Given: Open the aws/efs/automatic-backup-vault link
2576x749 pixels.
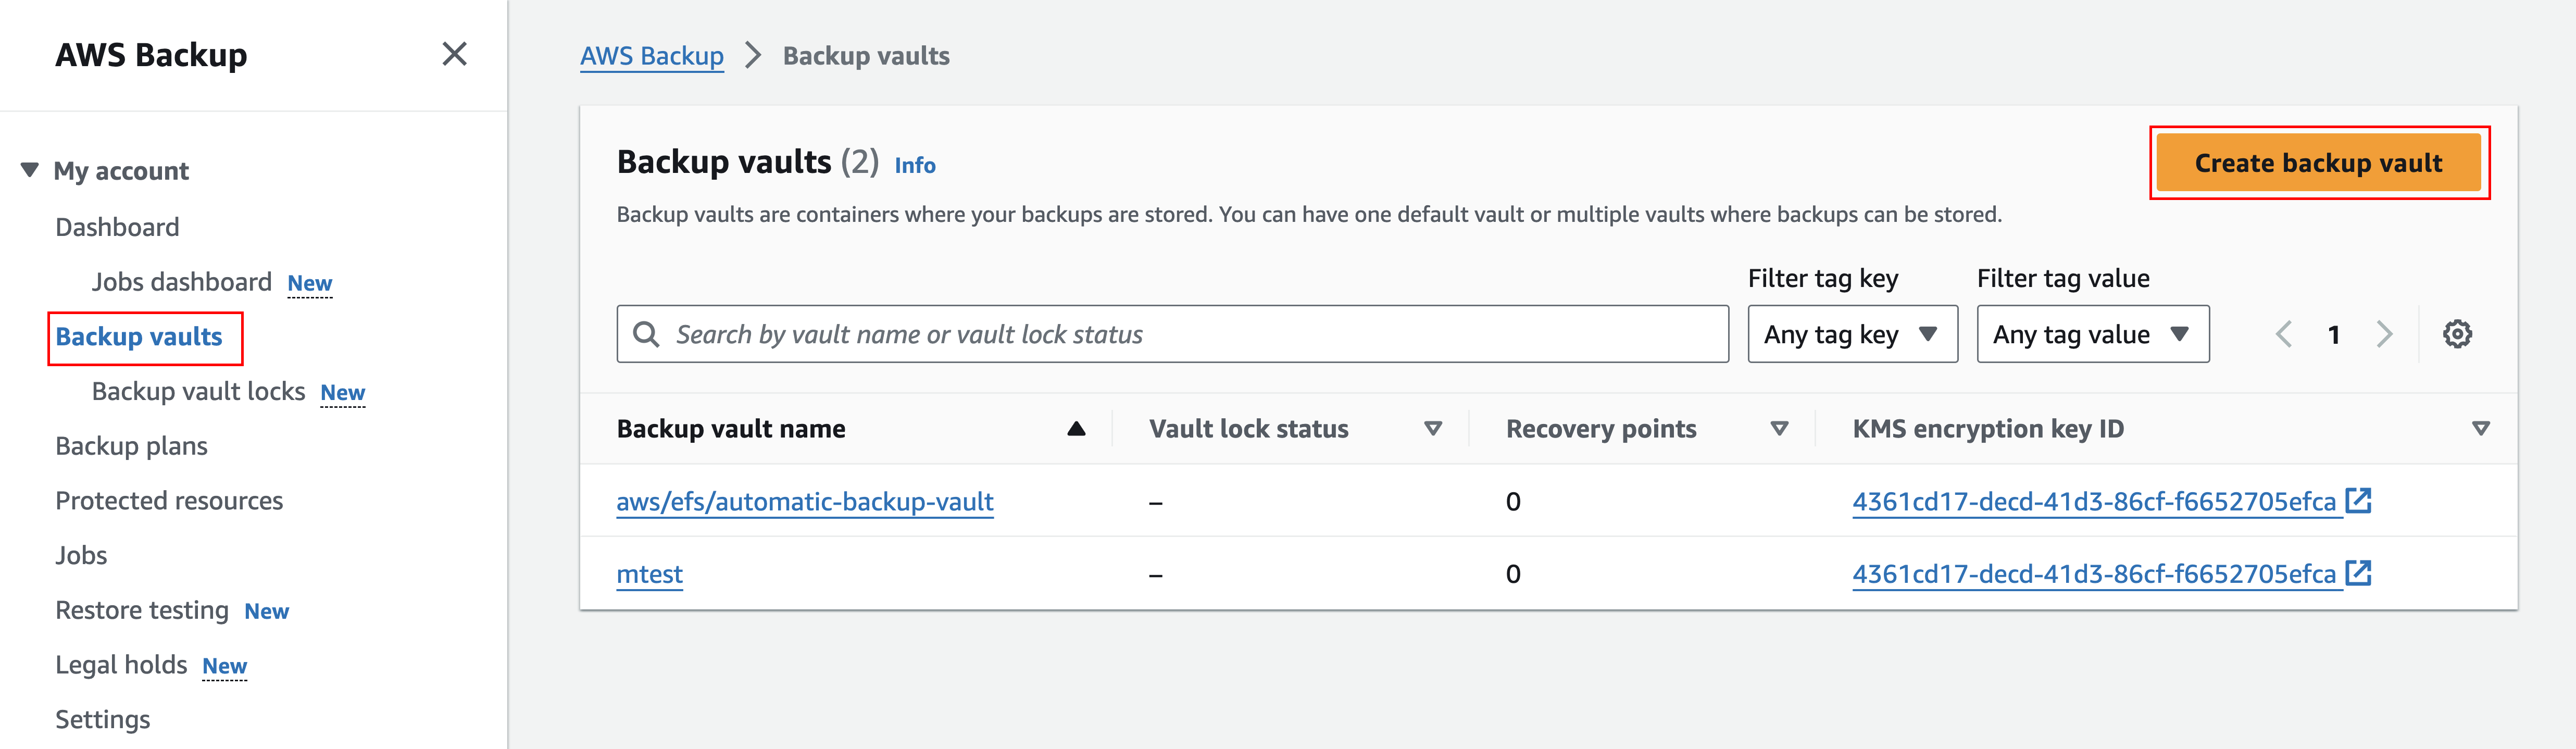Looking at the screenshot, I should (x=804, y=501).
